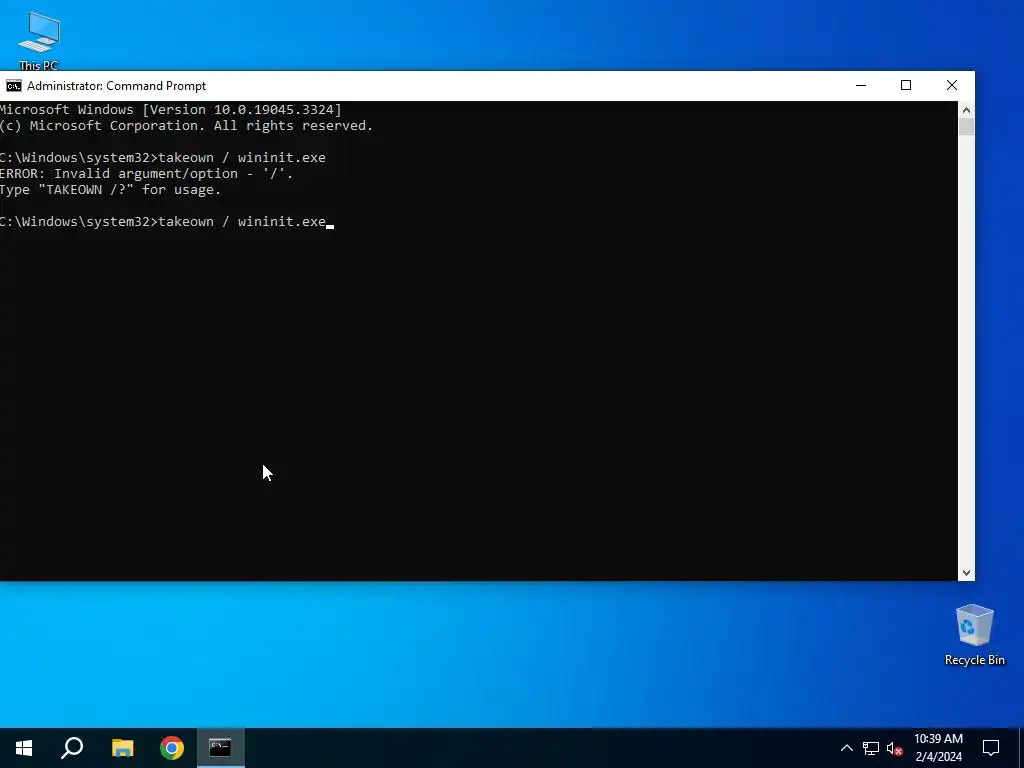Click the Microsoft Windows version line
Screen dimensions: 1024x768
[x=170, y=110]
